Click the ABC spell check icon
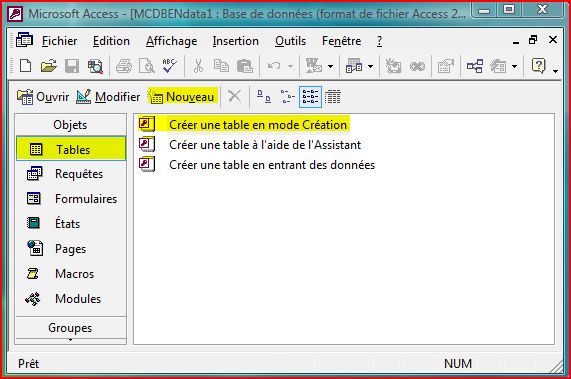The height and width of the screenshot is (379, 571). pos(170,66)
